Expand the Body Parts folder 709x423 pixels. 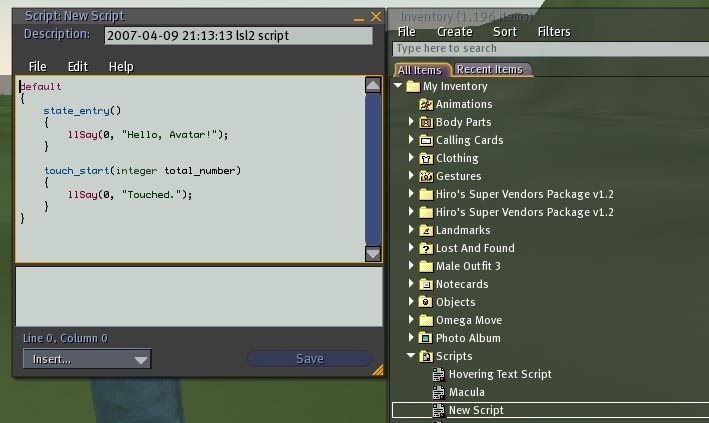[411, 121]
